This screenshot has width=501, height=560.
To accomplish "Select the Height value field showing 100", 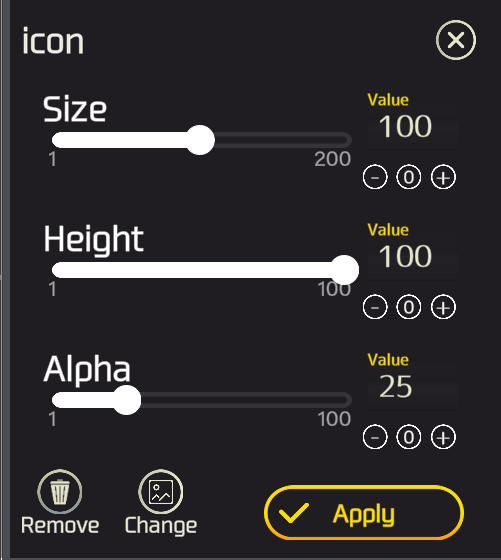I will (413, 257).
